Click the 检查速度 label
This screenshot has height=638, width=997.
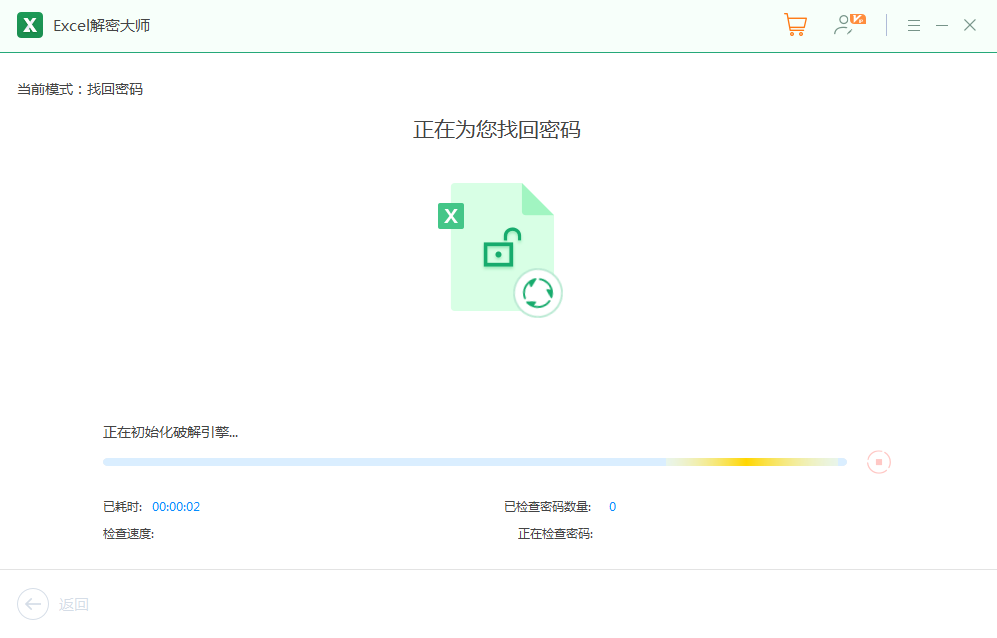[128, 534]
